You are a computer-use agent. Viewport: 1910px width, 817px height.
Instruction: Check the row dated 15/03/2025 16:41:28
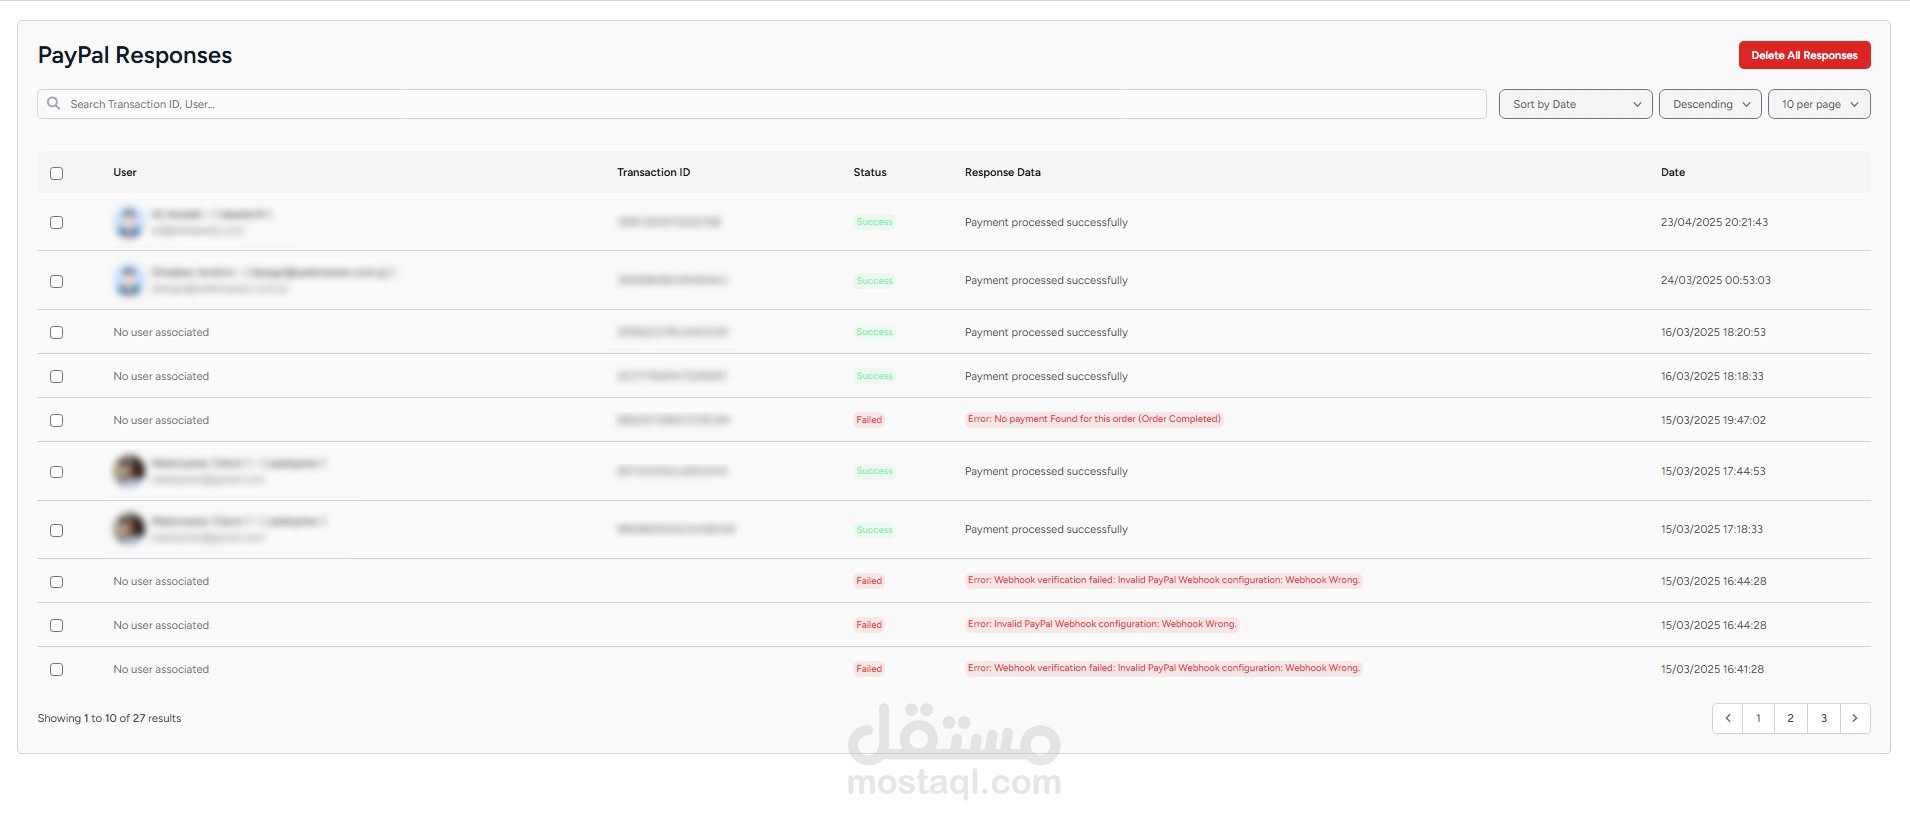56,669
